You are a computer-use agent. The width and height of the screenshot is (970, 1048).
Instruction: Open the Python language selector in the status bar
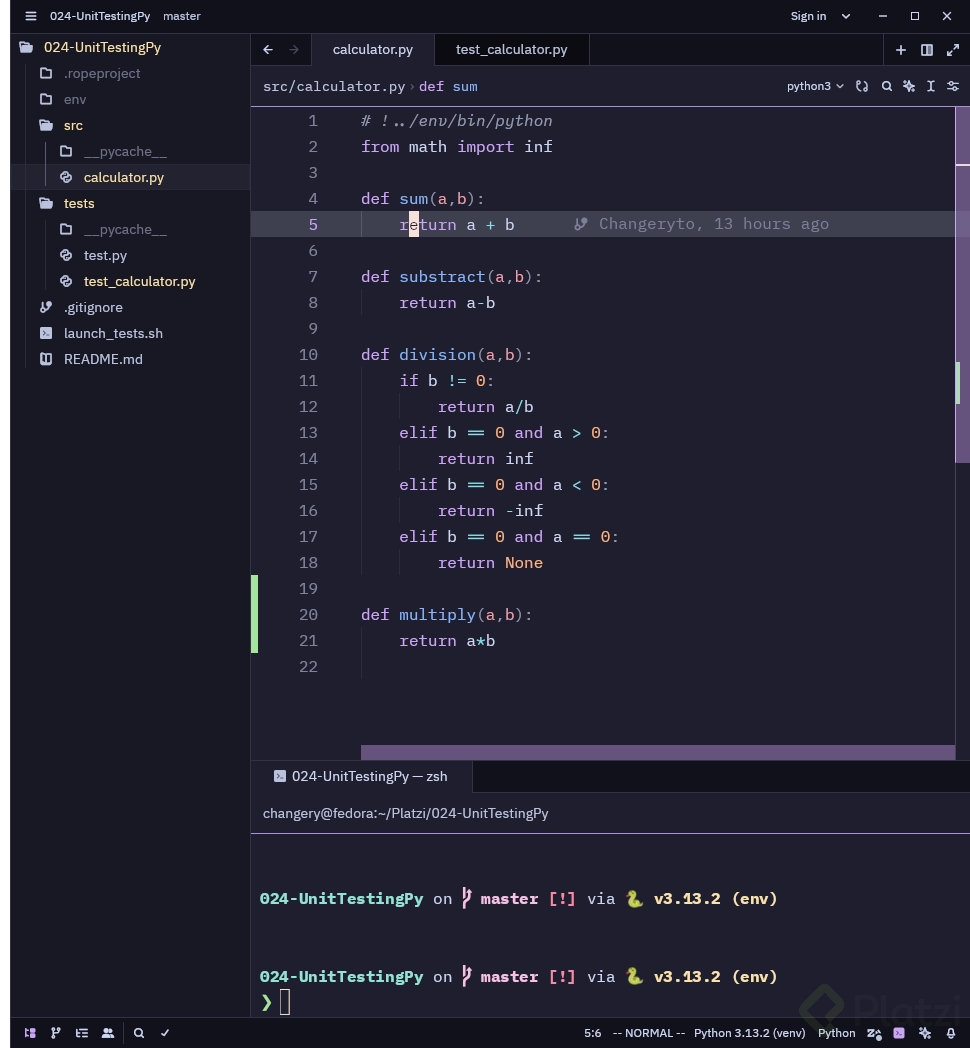836,1033
